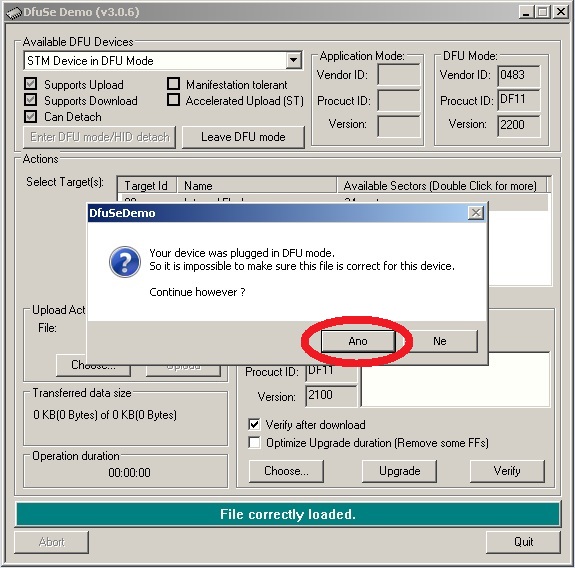Screen dimensions: 575x568
Task: Tick Accelerated Upload (ST) checkbox
Action: click(173, 100)
